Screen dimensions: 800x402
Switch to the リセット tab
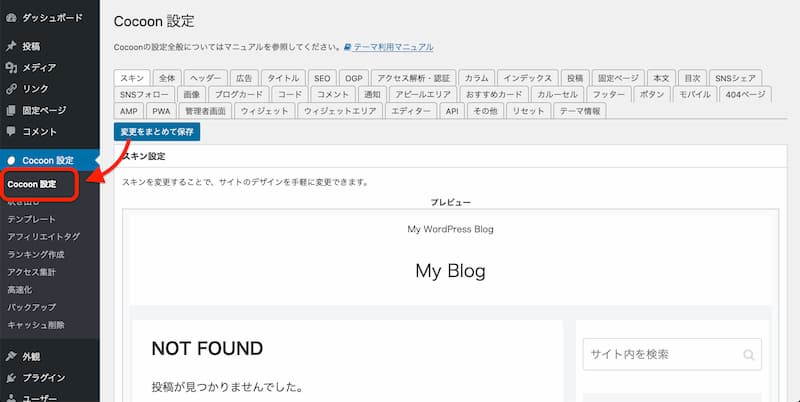point(528,111)
